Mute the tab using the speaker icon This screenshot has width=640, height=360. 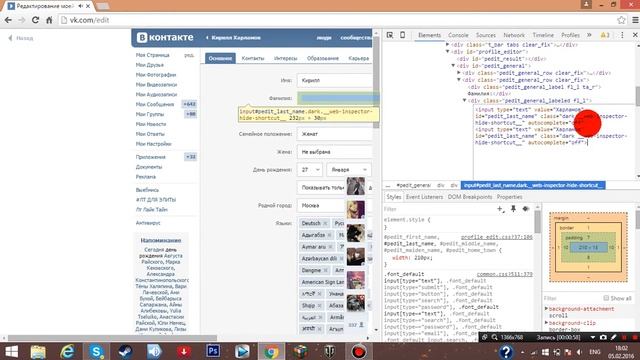[x=80, y=6]
